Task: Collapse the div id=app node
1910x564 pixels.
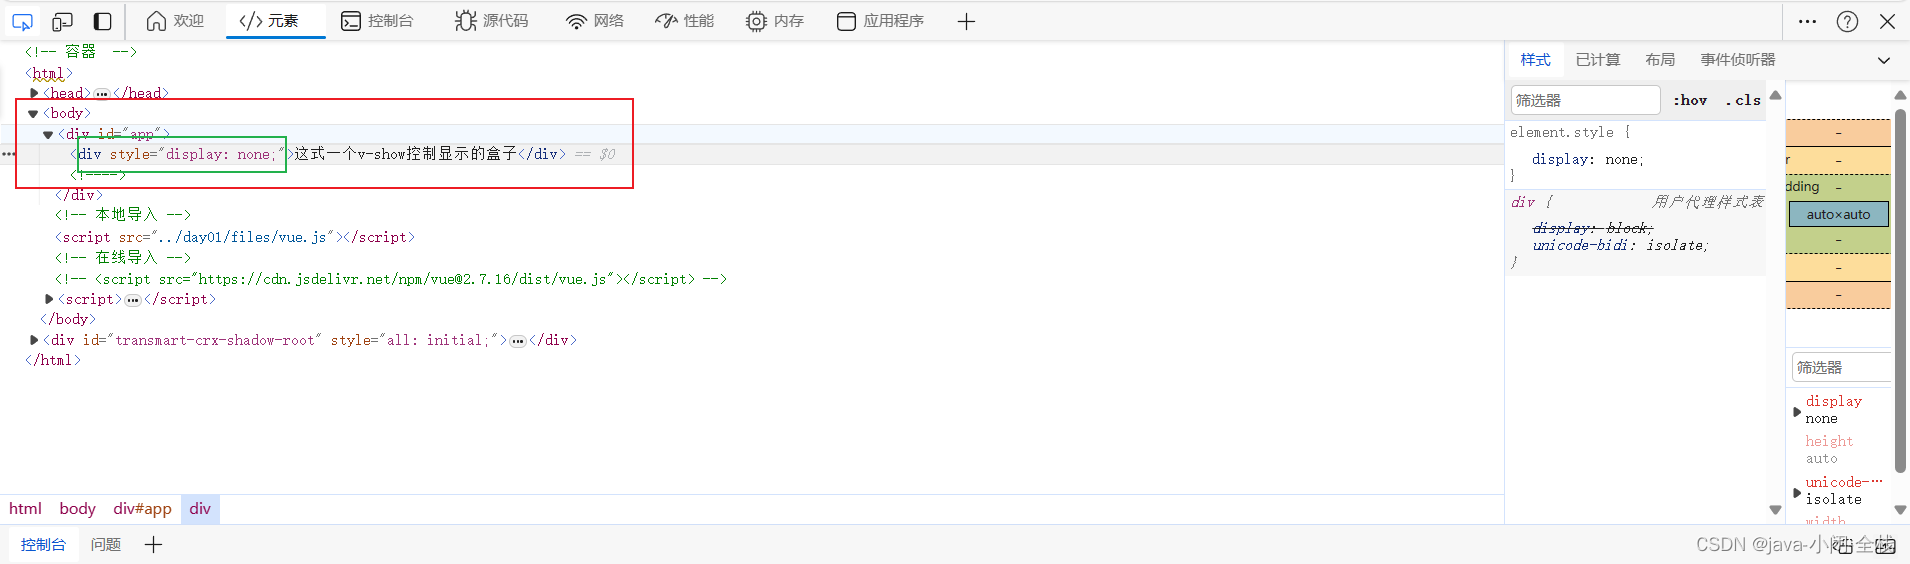Action: click(x=48, y=134)
